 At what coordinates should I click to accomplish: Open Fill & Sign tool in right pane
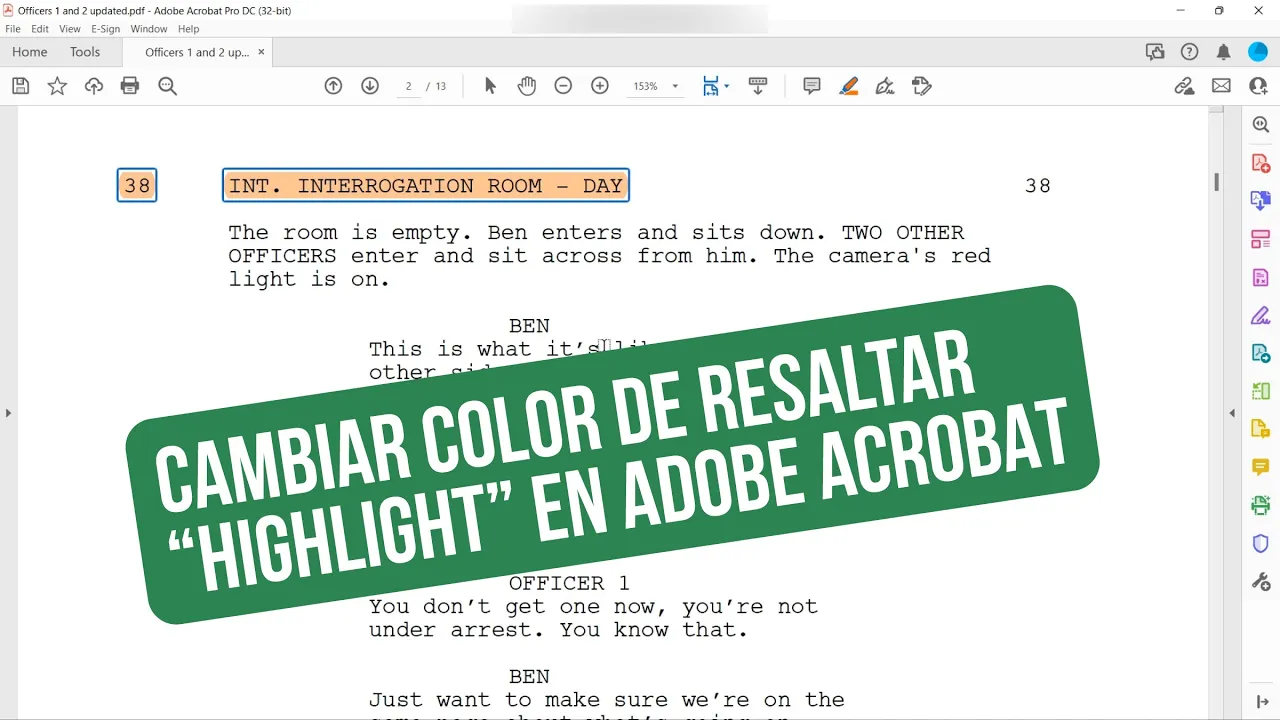[1260, 316]
